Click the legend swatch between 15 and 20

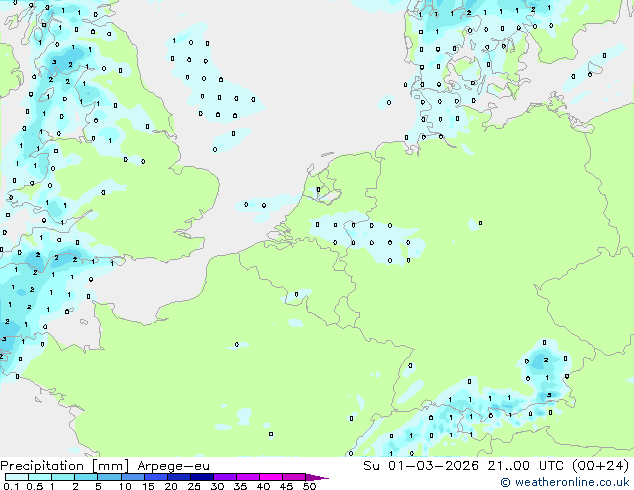pos(155,477)
